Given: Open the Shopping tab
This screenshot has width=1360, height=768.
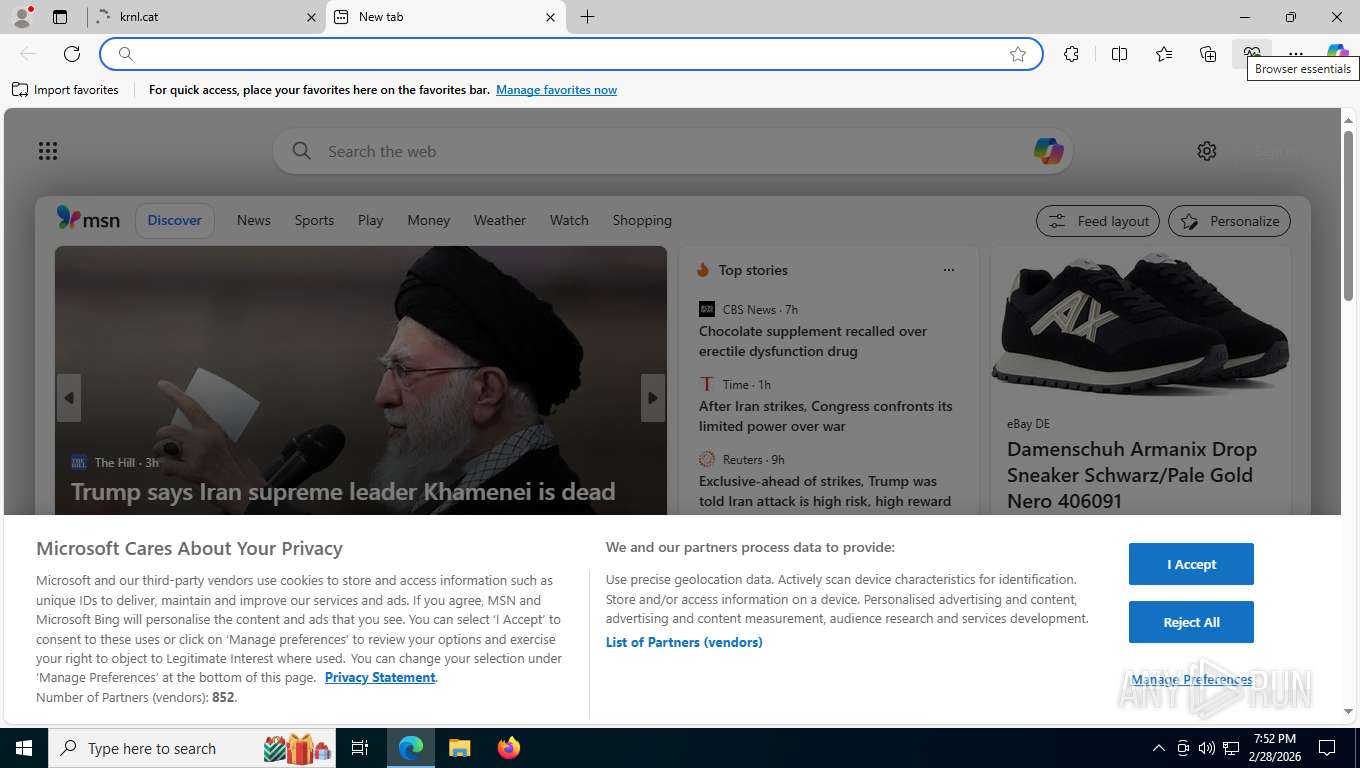Looking at the screenshot, I should pos(642,220).
